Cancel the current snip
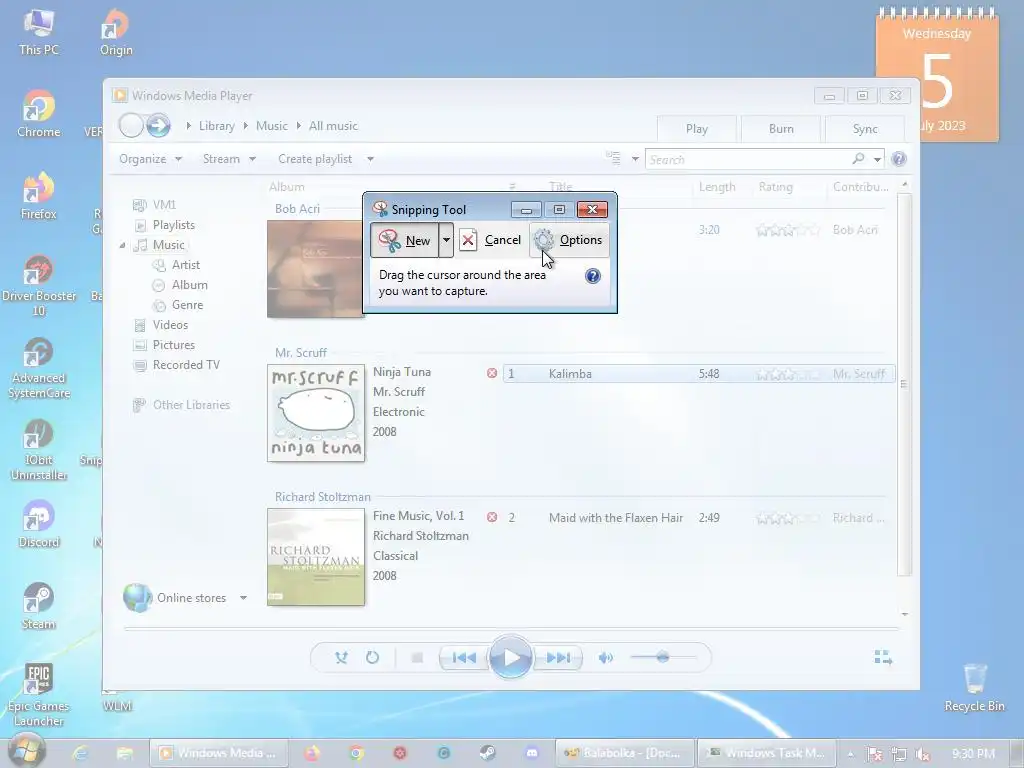Image resolution: width=1024 pixels, height=768 pixels. (x=490, y=240)
